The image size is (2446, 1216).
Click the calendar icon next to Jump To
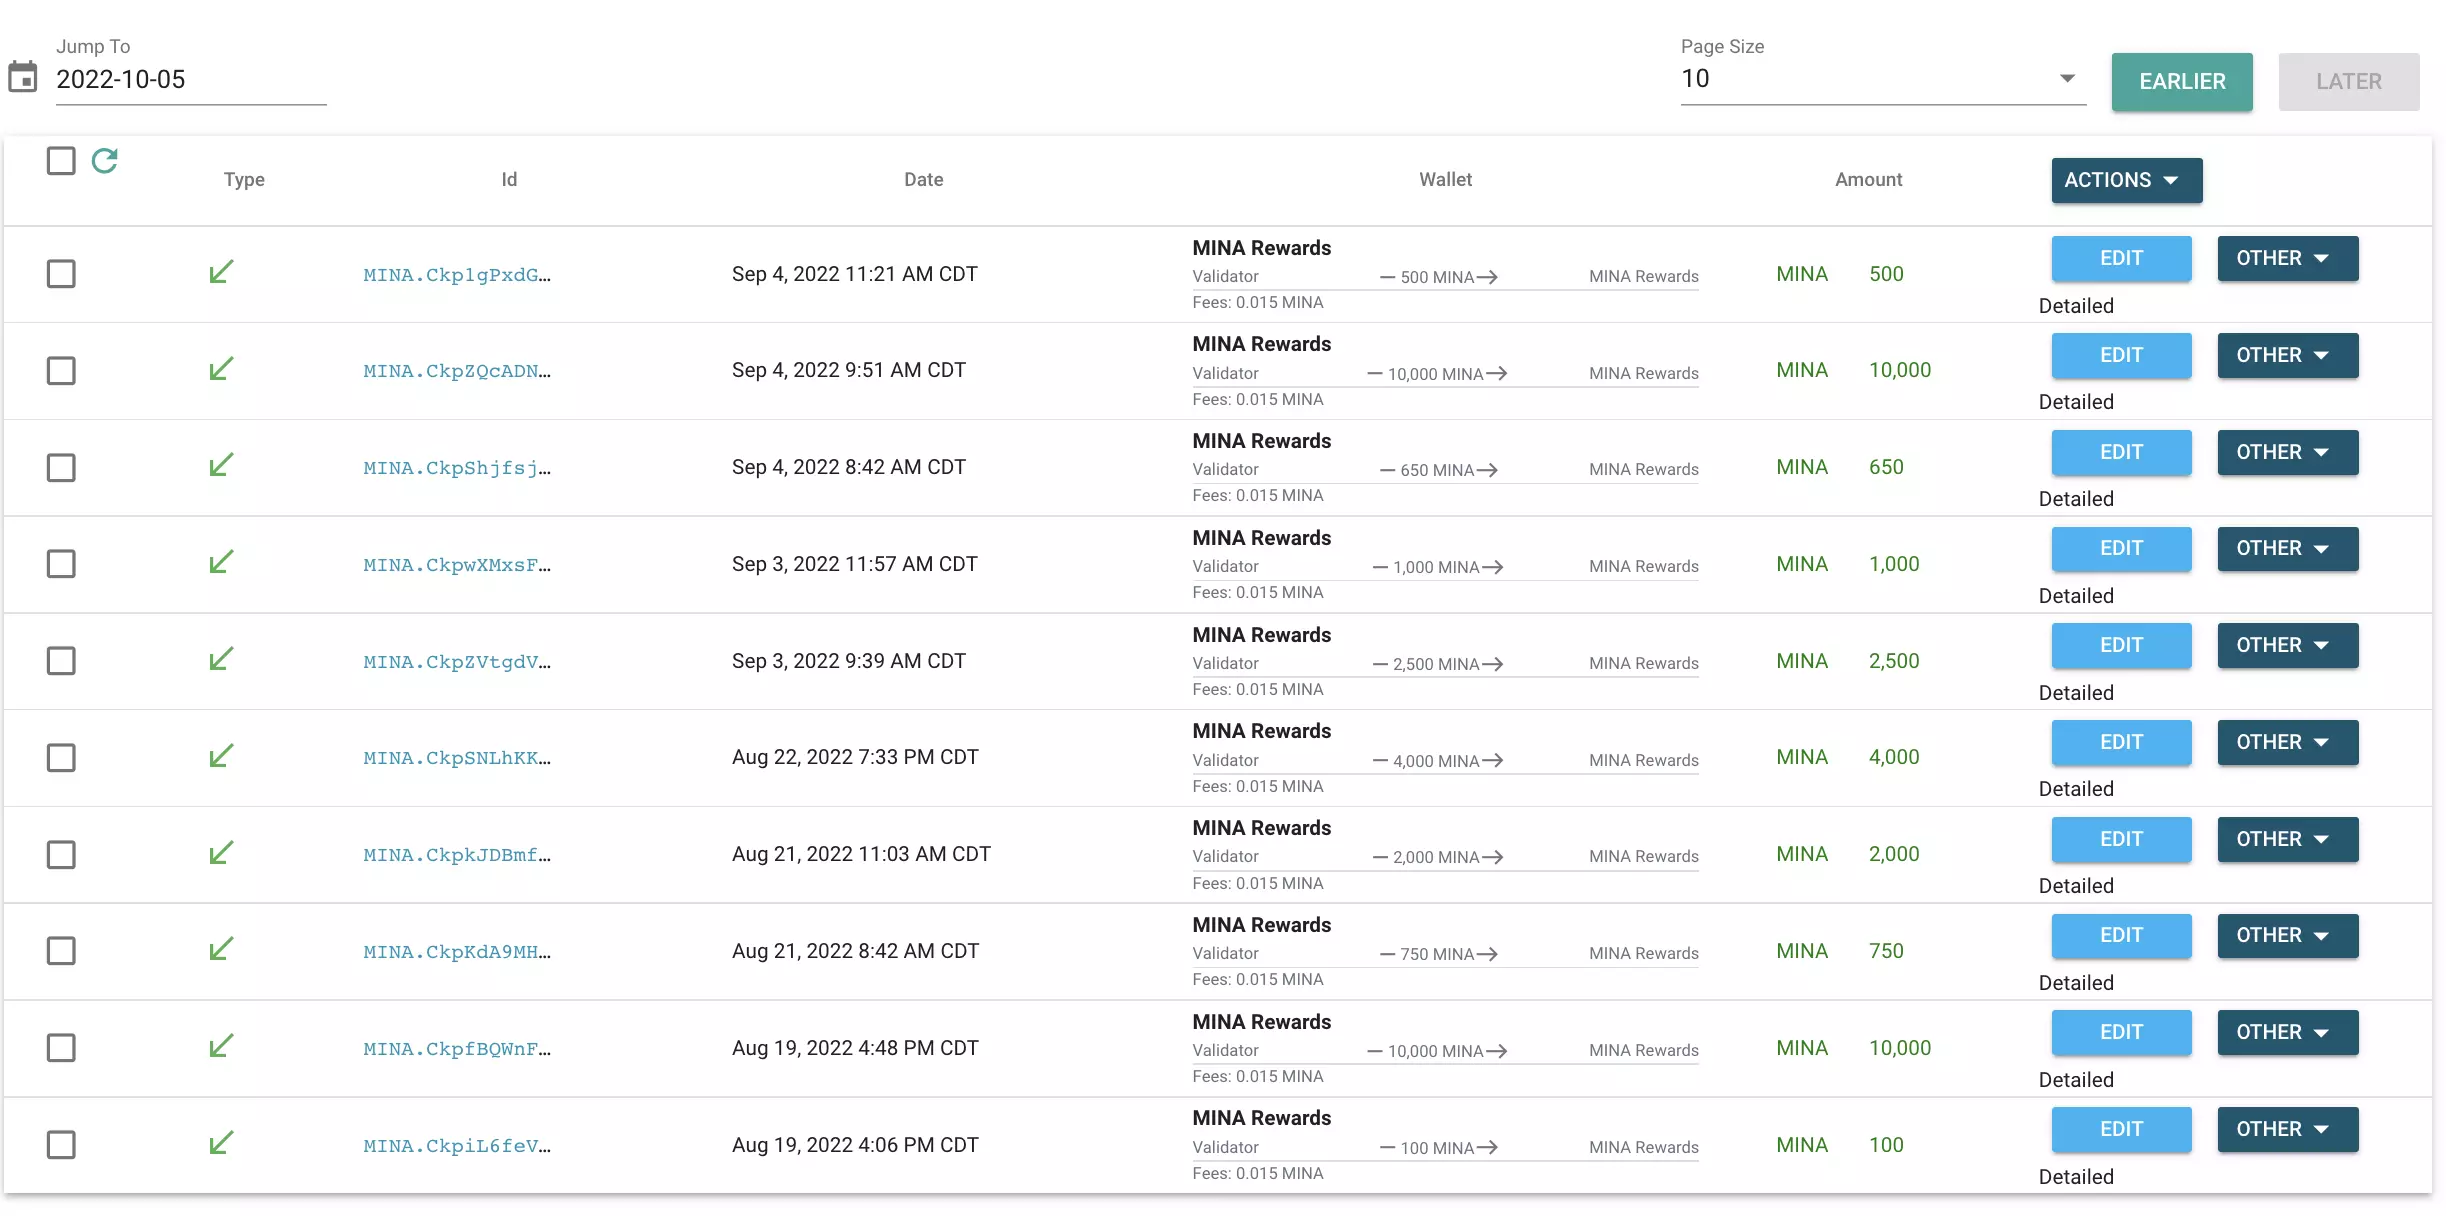coord(23,77)
